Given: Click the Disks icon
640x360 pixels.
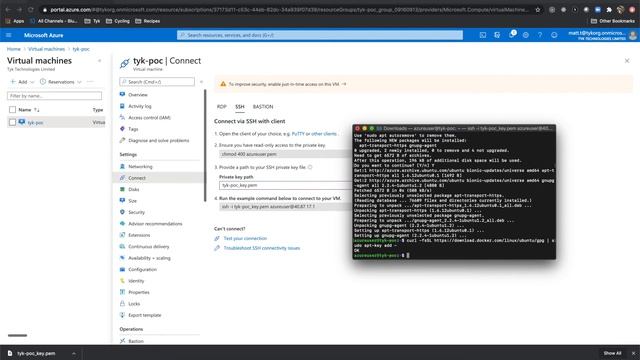Looking at the screenshot, I should pyautogui.click(x=122, y=189).
